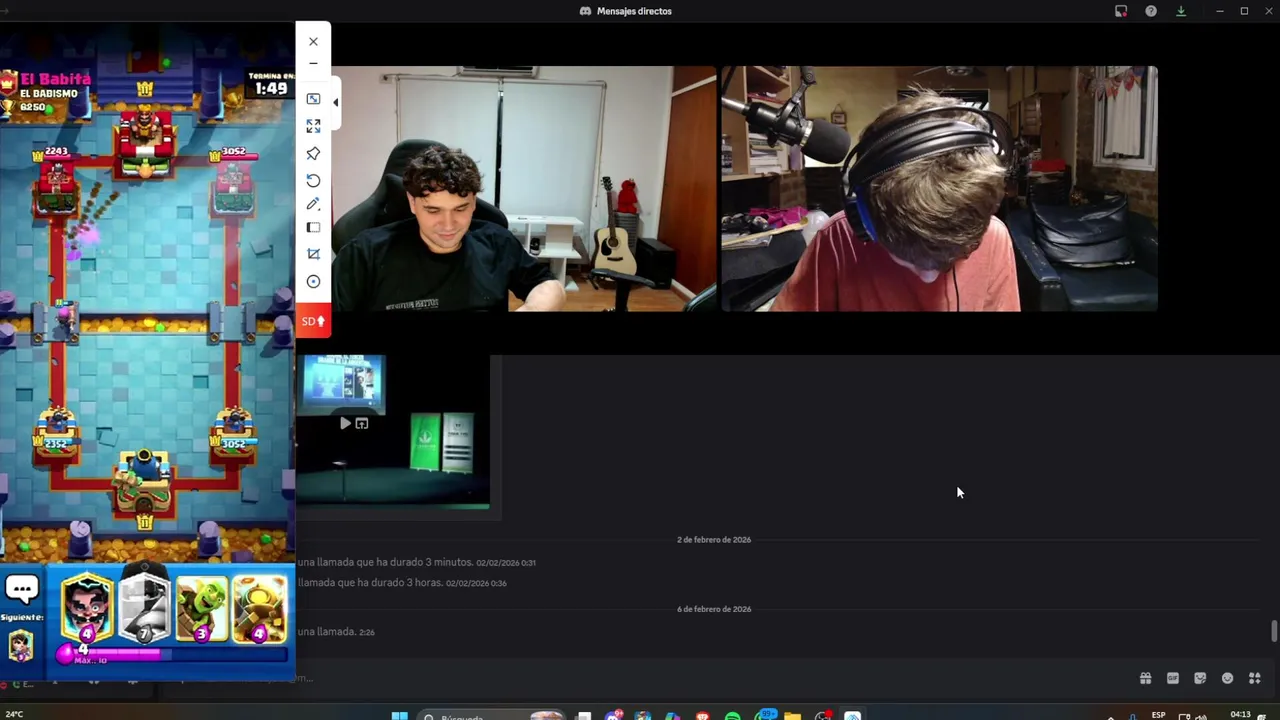The image size is (1280, 720).
Task: Pin the mirror window on top
Action: point(313,153)
